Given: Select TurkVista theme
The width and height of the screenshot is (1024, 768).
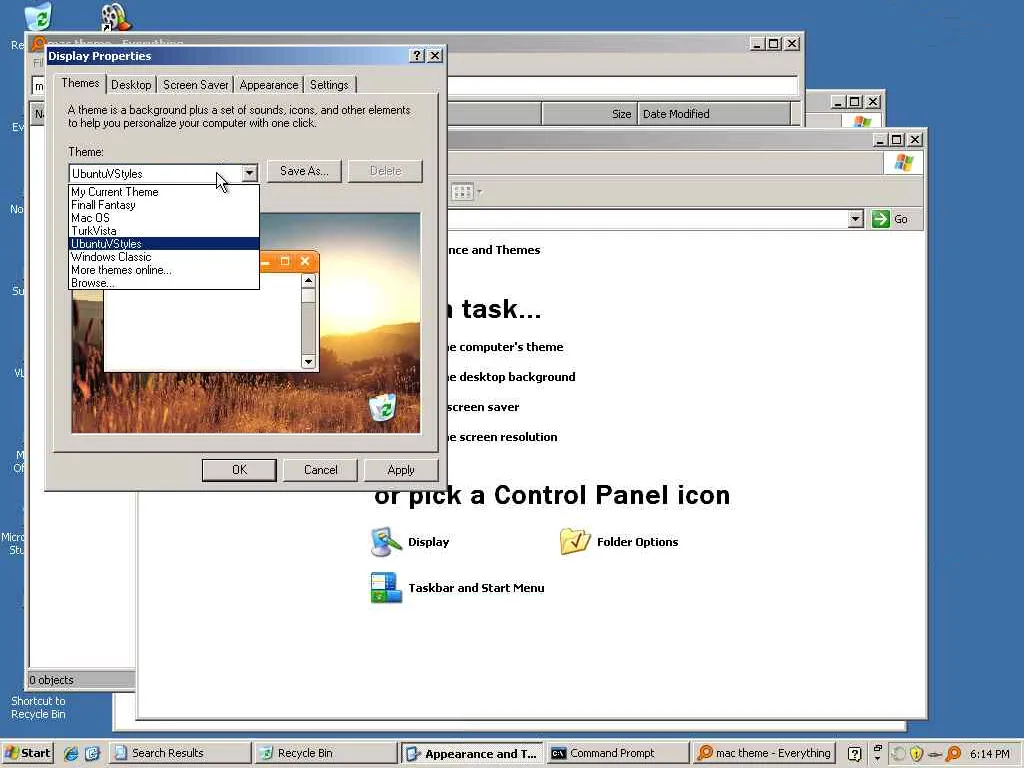Looking at the screenshot, I should click(x=163, y=231).
